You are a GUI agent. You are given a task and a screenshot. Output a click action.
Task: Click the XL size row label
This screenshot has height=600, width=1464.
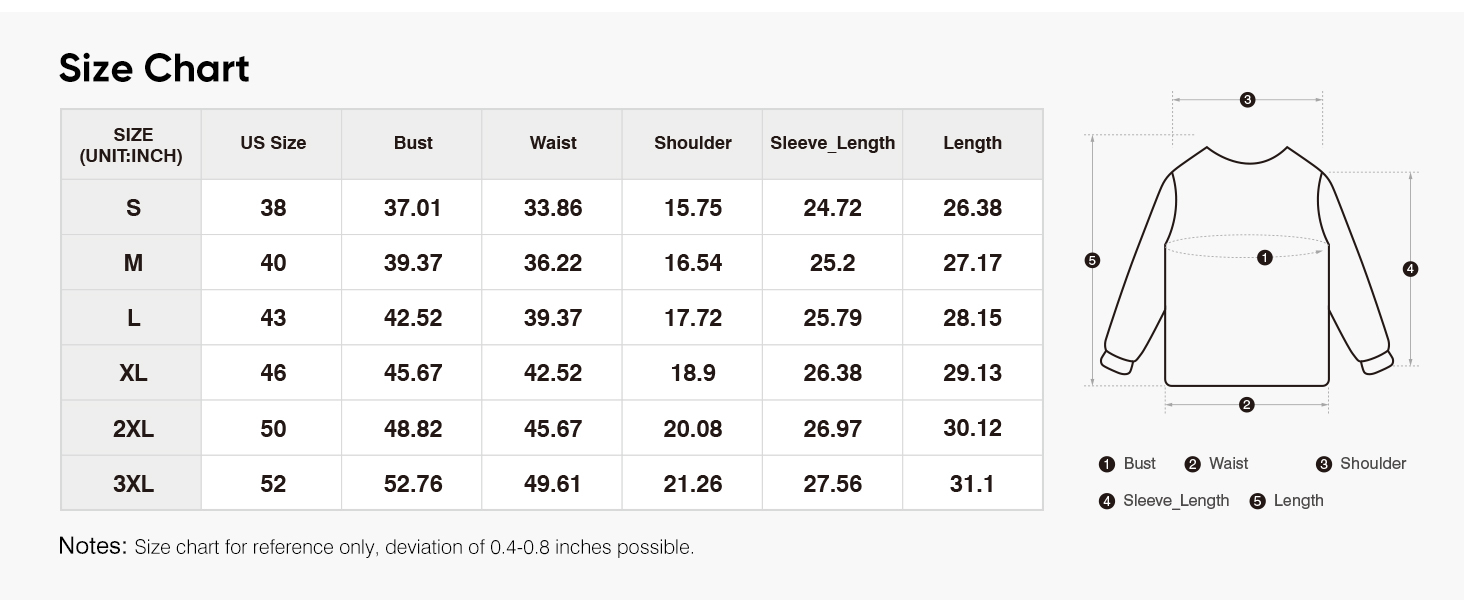pyautogui.click(x=133, y=373)
